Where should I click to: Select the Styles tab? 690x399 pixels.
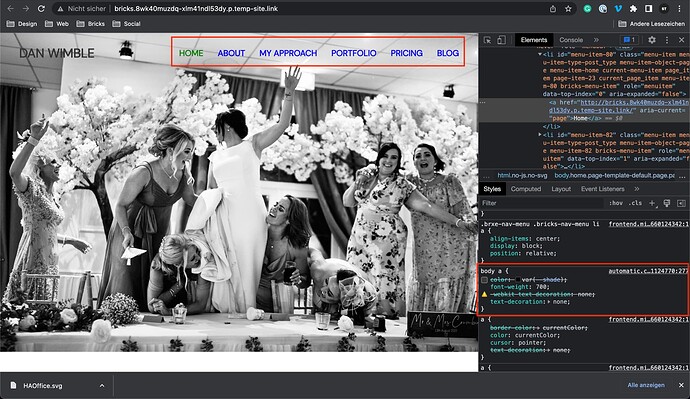pyautogui.click(x=492, y=189)
